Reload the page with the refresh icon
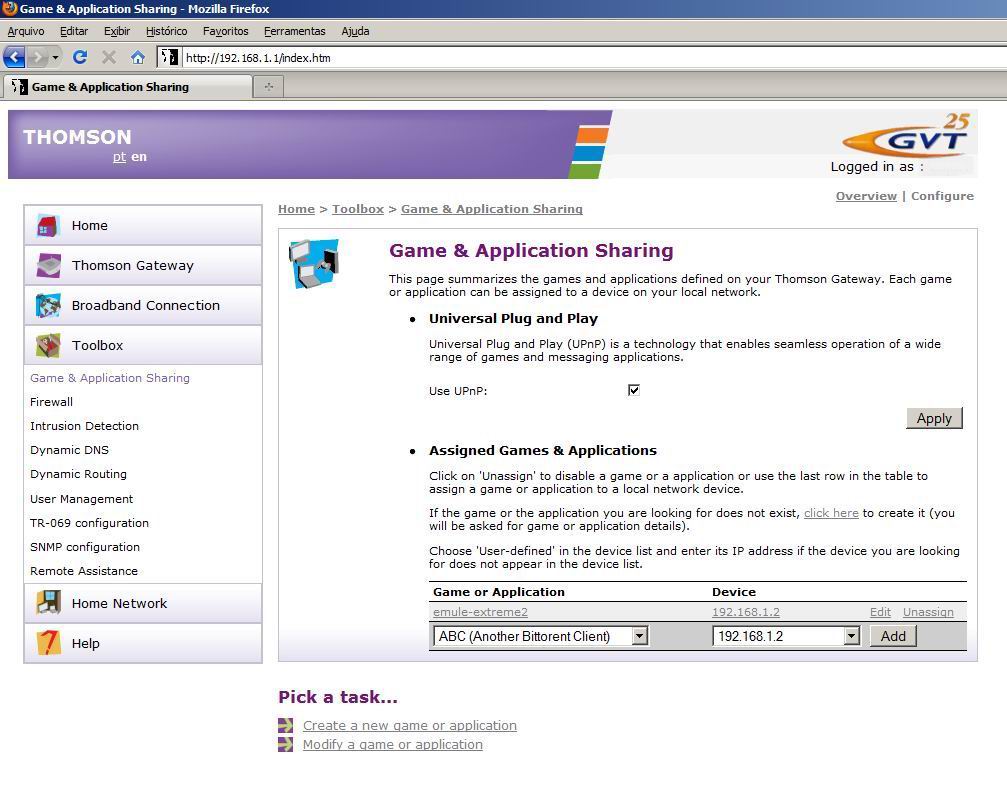Image resolution: width=1007 pixels, height=786 pixels. (80, 57)
